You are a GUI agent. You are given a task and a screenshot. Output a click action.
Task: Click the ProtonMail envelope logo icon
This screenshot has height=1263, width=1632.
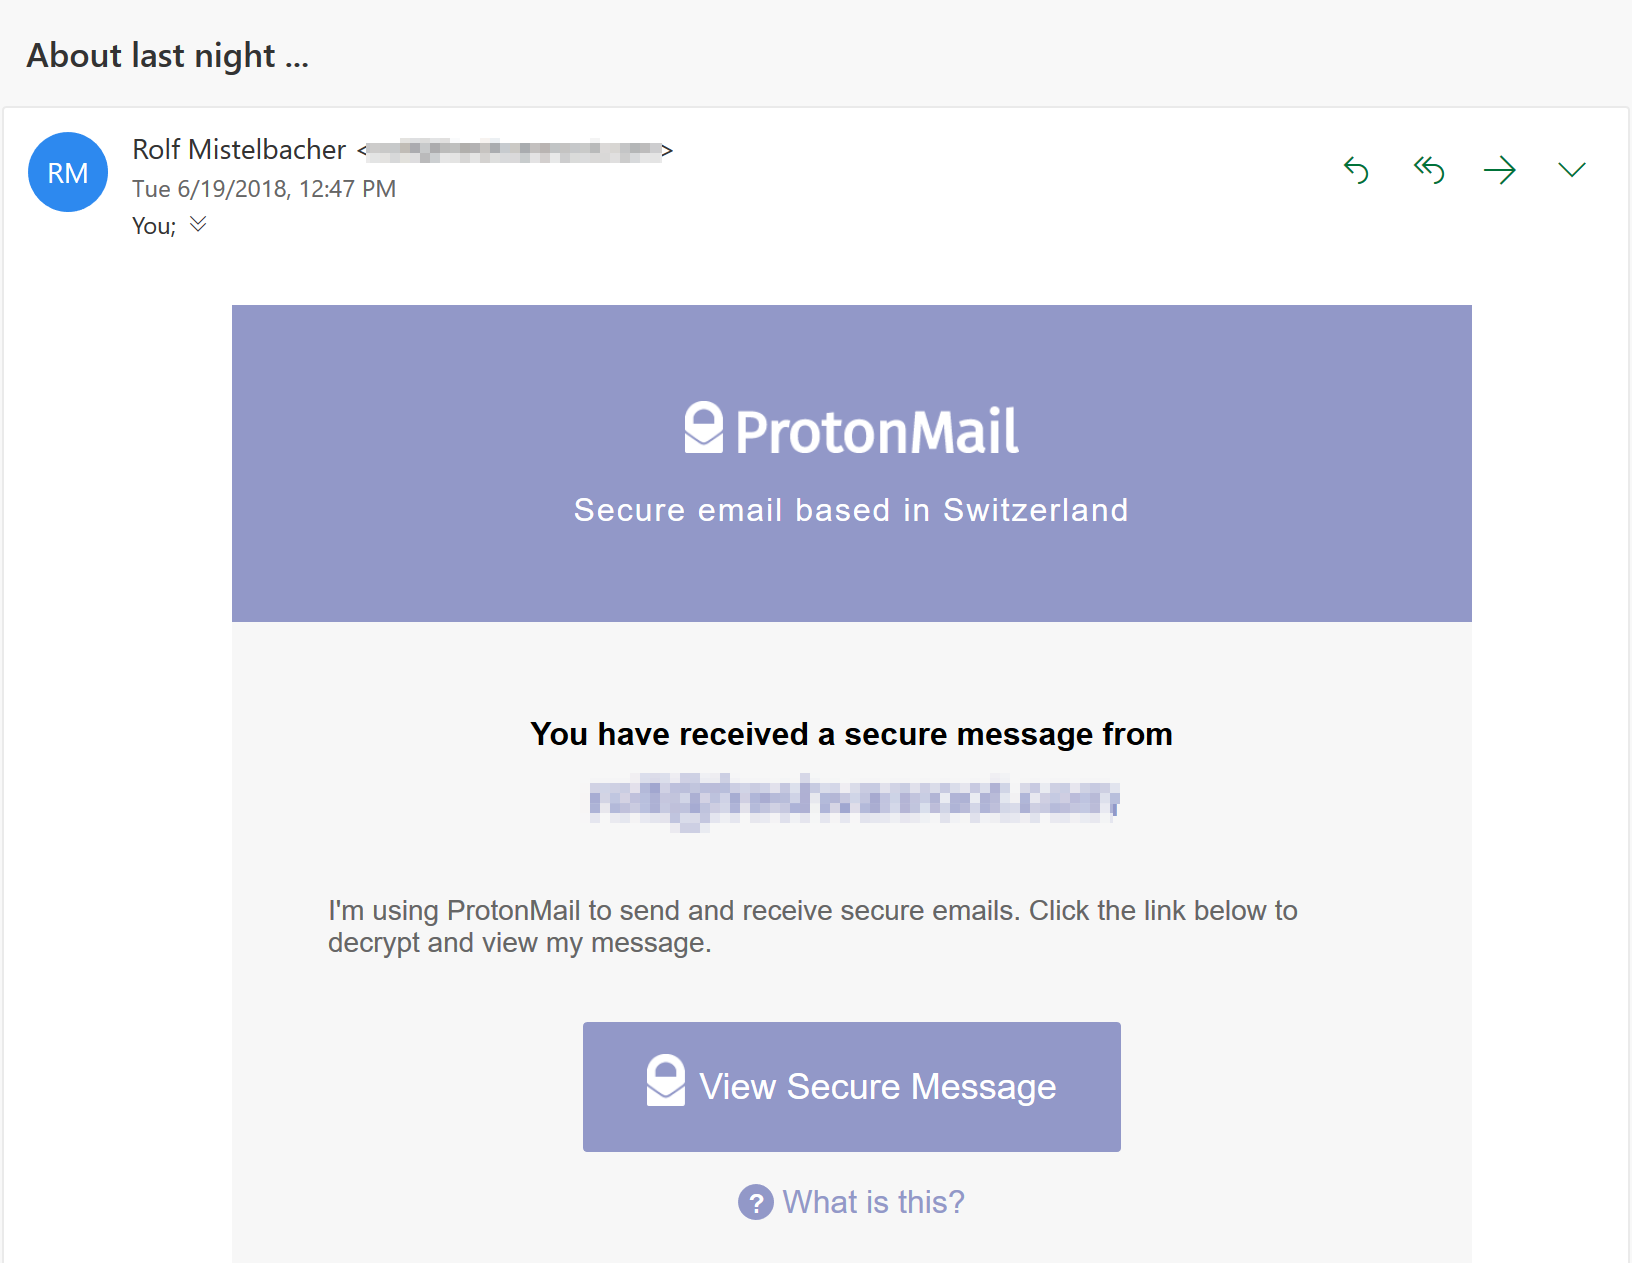click(703, 429)
